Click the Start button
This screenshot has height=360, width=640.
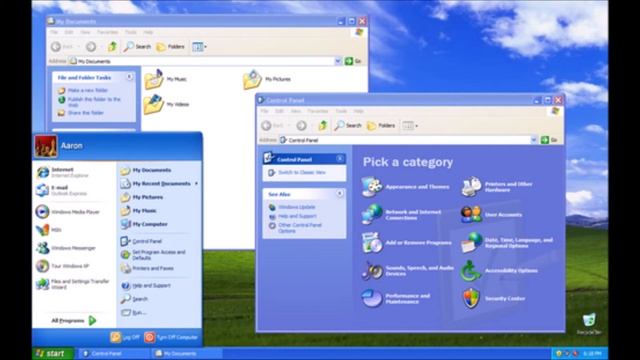[x=53, y=353]
